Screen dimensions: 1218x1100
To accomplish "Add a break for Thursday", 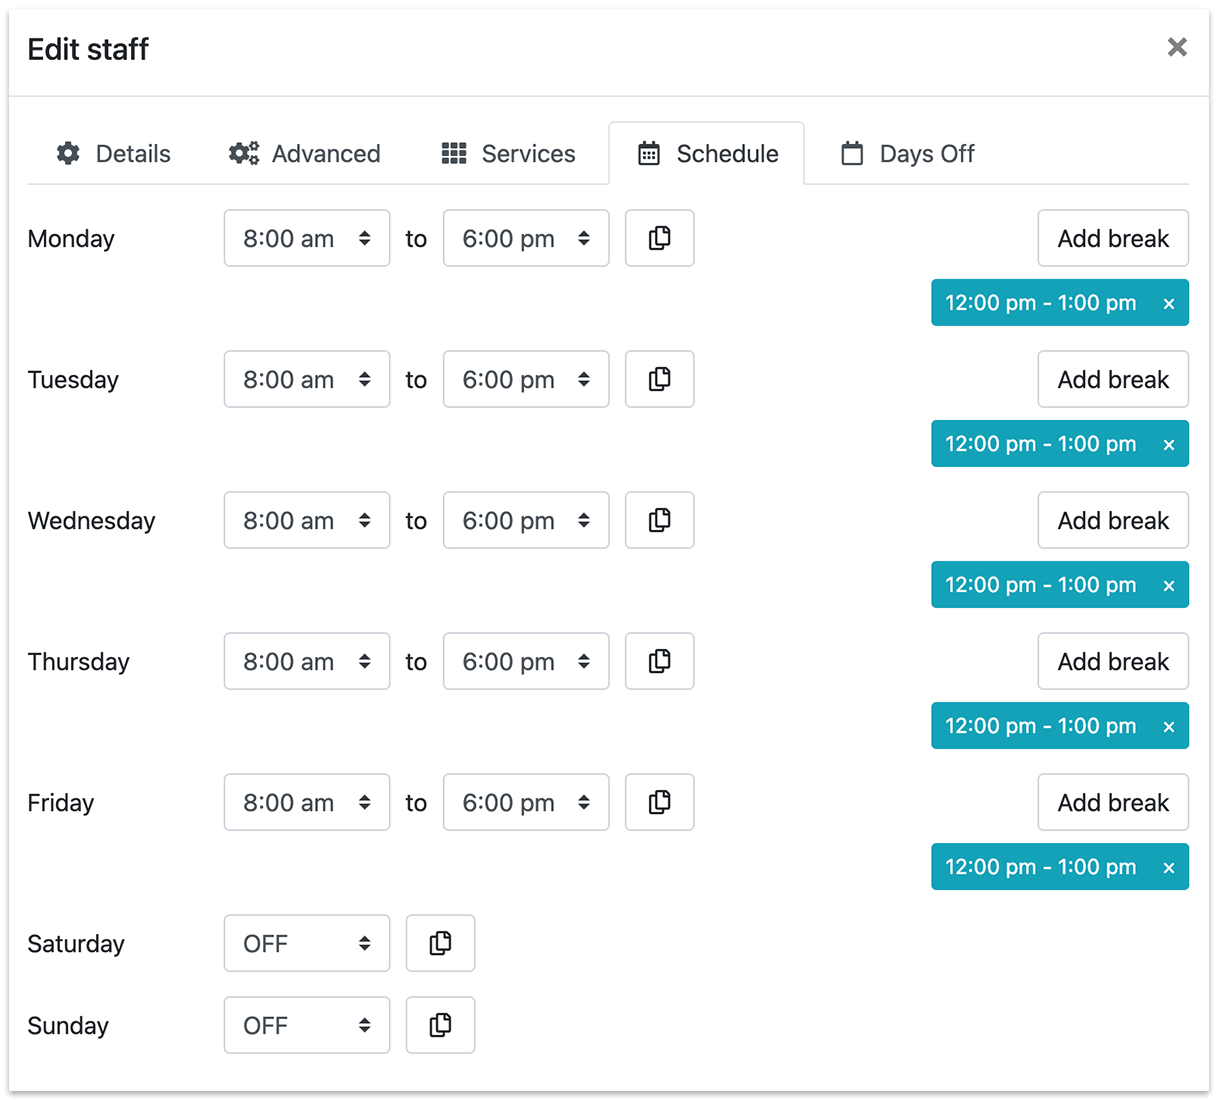I will tap(1113, 661).
